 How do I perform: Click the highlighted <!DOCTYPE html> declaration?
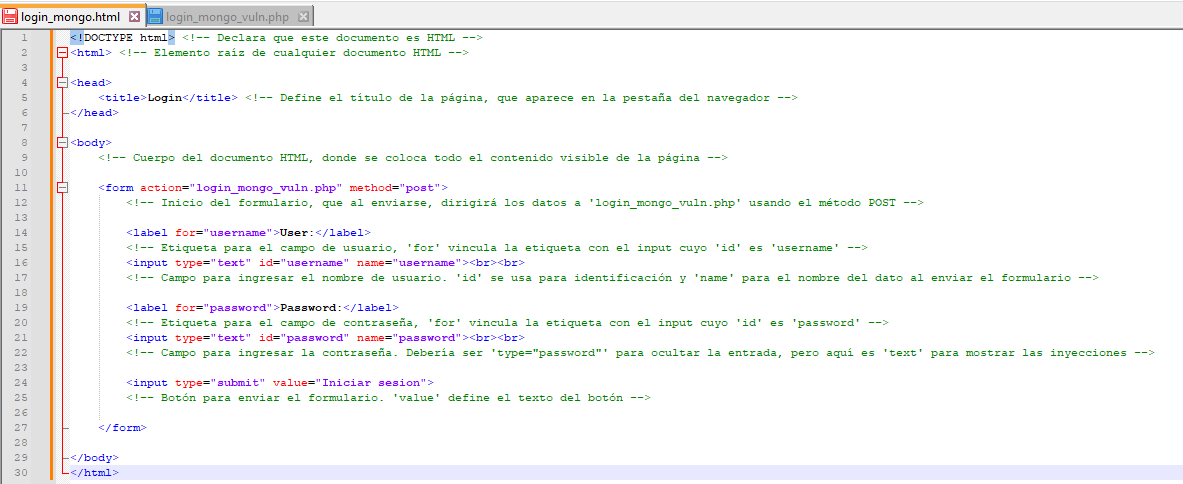tap(122, 38)
